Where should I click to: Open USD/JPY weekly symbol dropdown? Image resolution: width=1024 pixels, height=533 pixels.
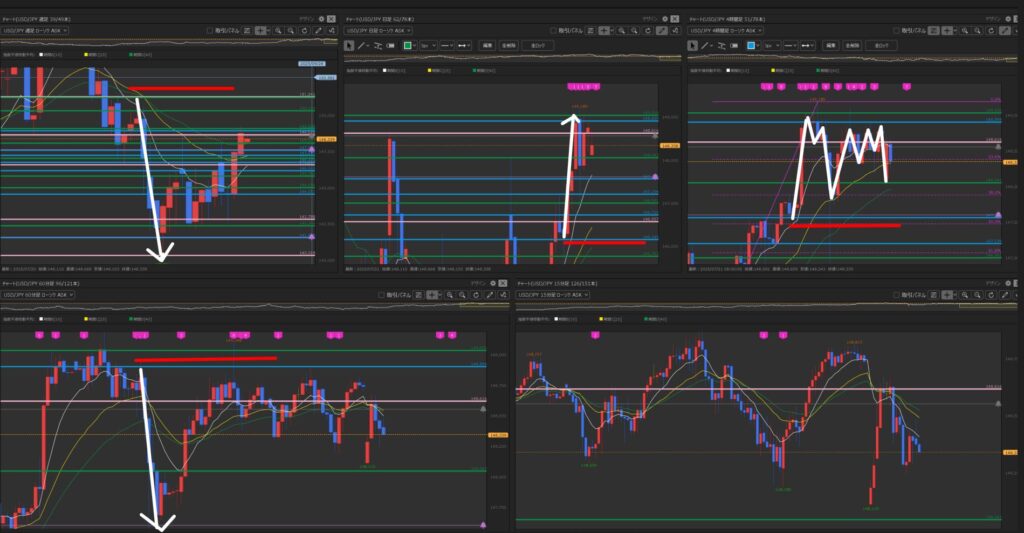tap(35, 31)
